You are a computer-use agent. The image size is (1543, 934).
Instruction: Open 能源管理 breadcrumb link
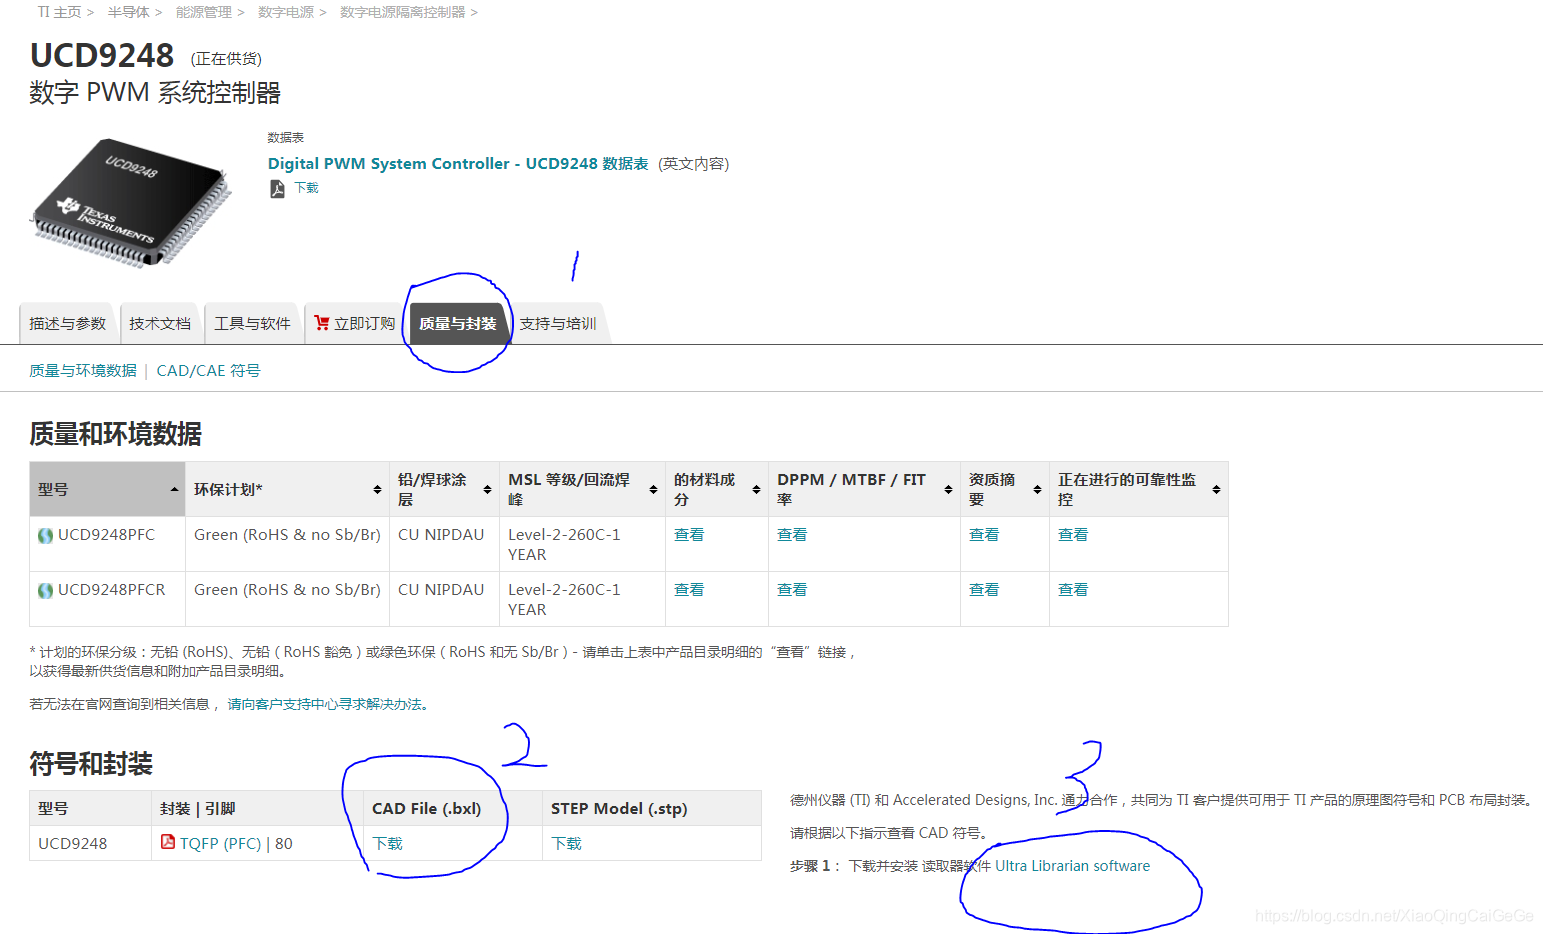click(x=203, y=12)
